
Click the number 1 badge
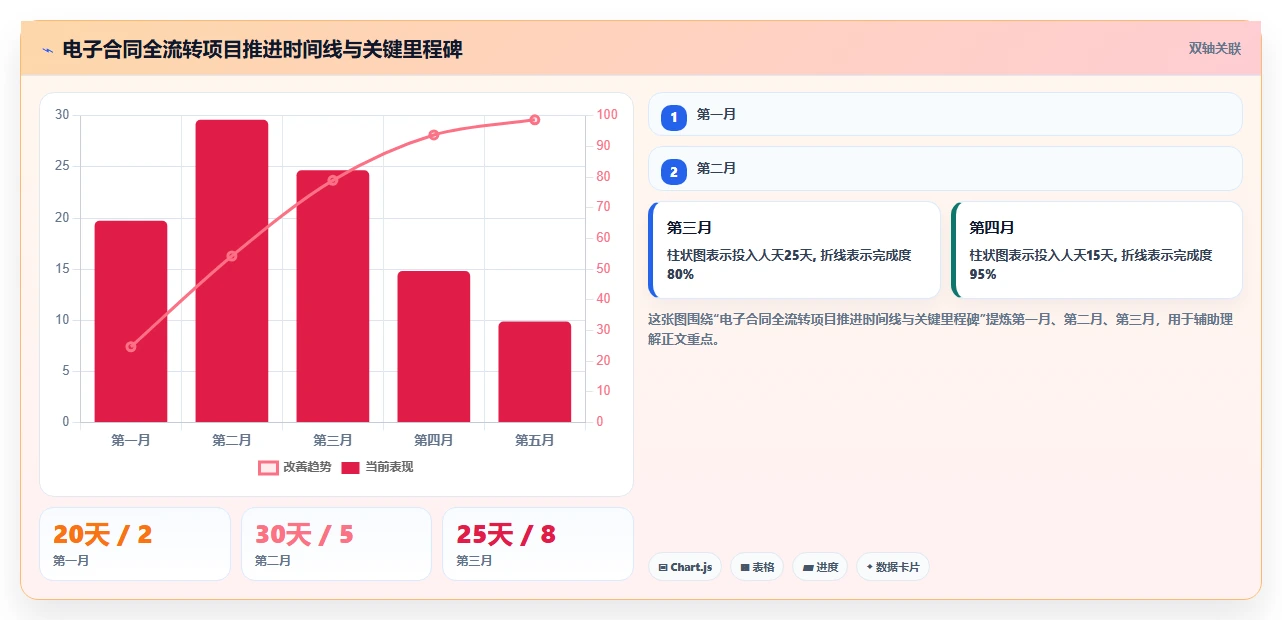[674, 117]
